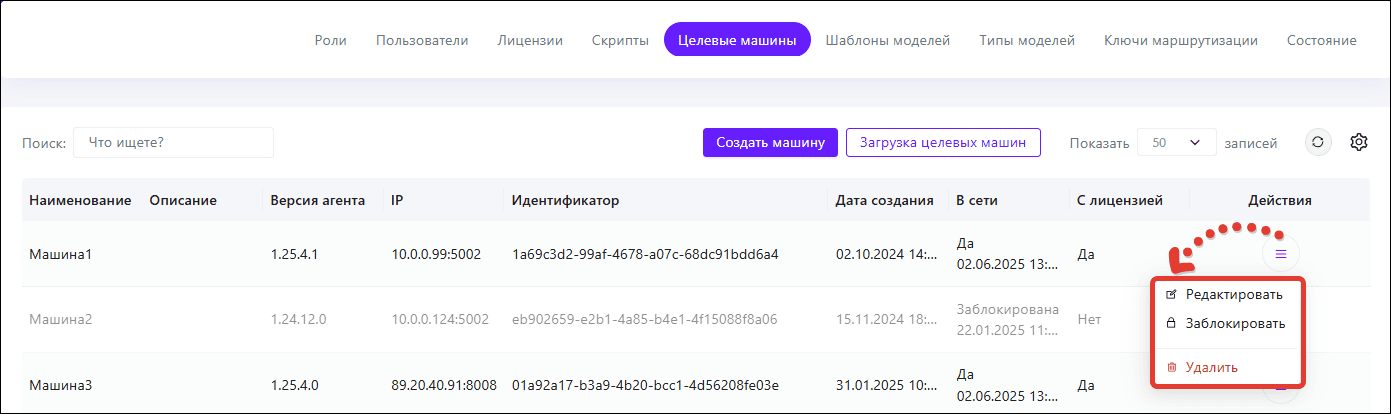Switch to the Роли tab
Screen dimensions: 1391x414
tap(330, 41)
